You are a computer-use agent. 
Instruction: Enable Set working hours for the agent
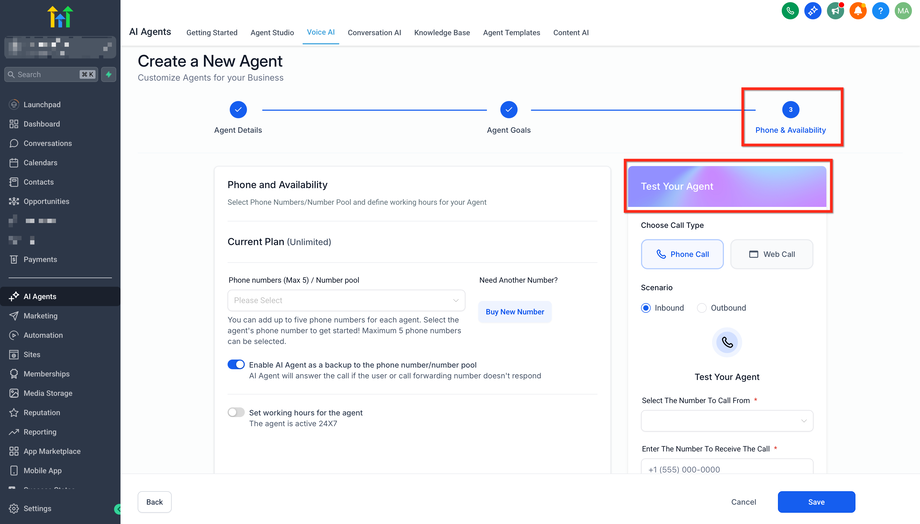pyautogui.click(x=236, y=413)
